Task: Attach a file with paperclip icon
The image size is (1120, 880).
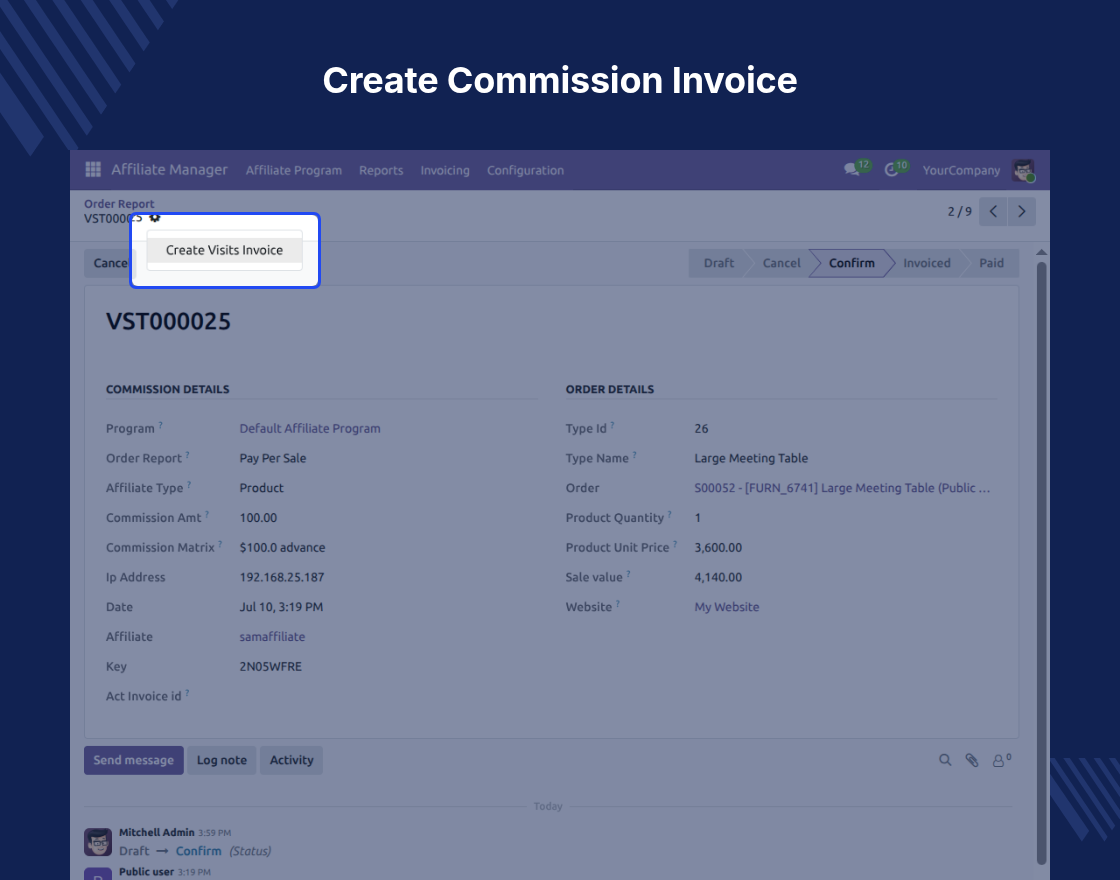Action: (971, 760)
